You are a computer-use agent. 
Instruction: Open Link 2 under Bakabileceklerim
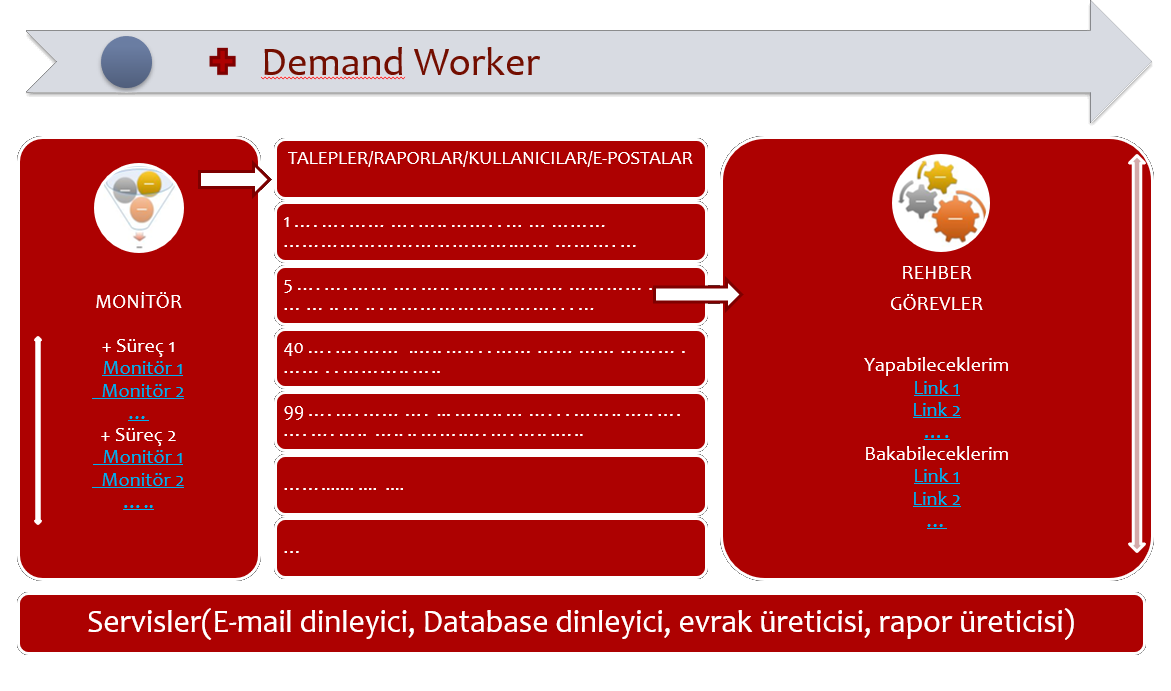(x=936, y=499)
